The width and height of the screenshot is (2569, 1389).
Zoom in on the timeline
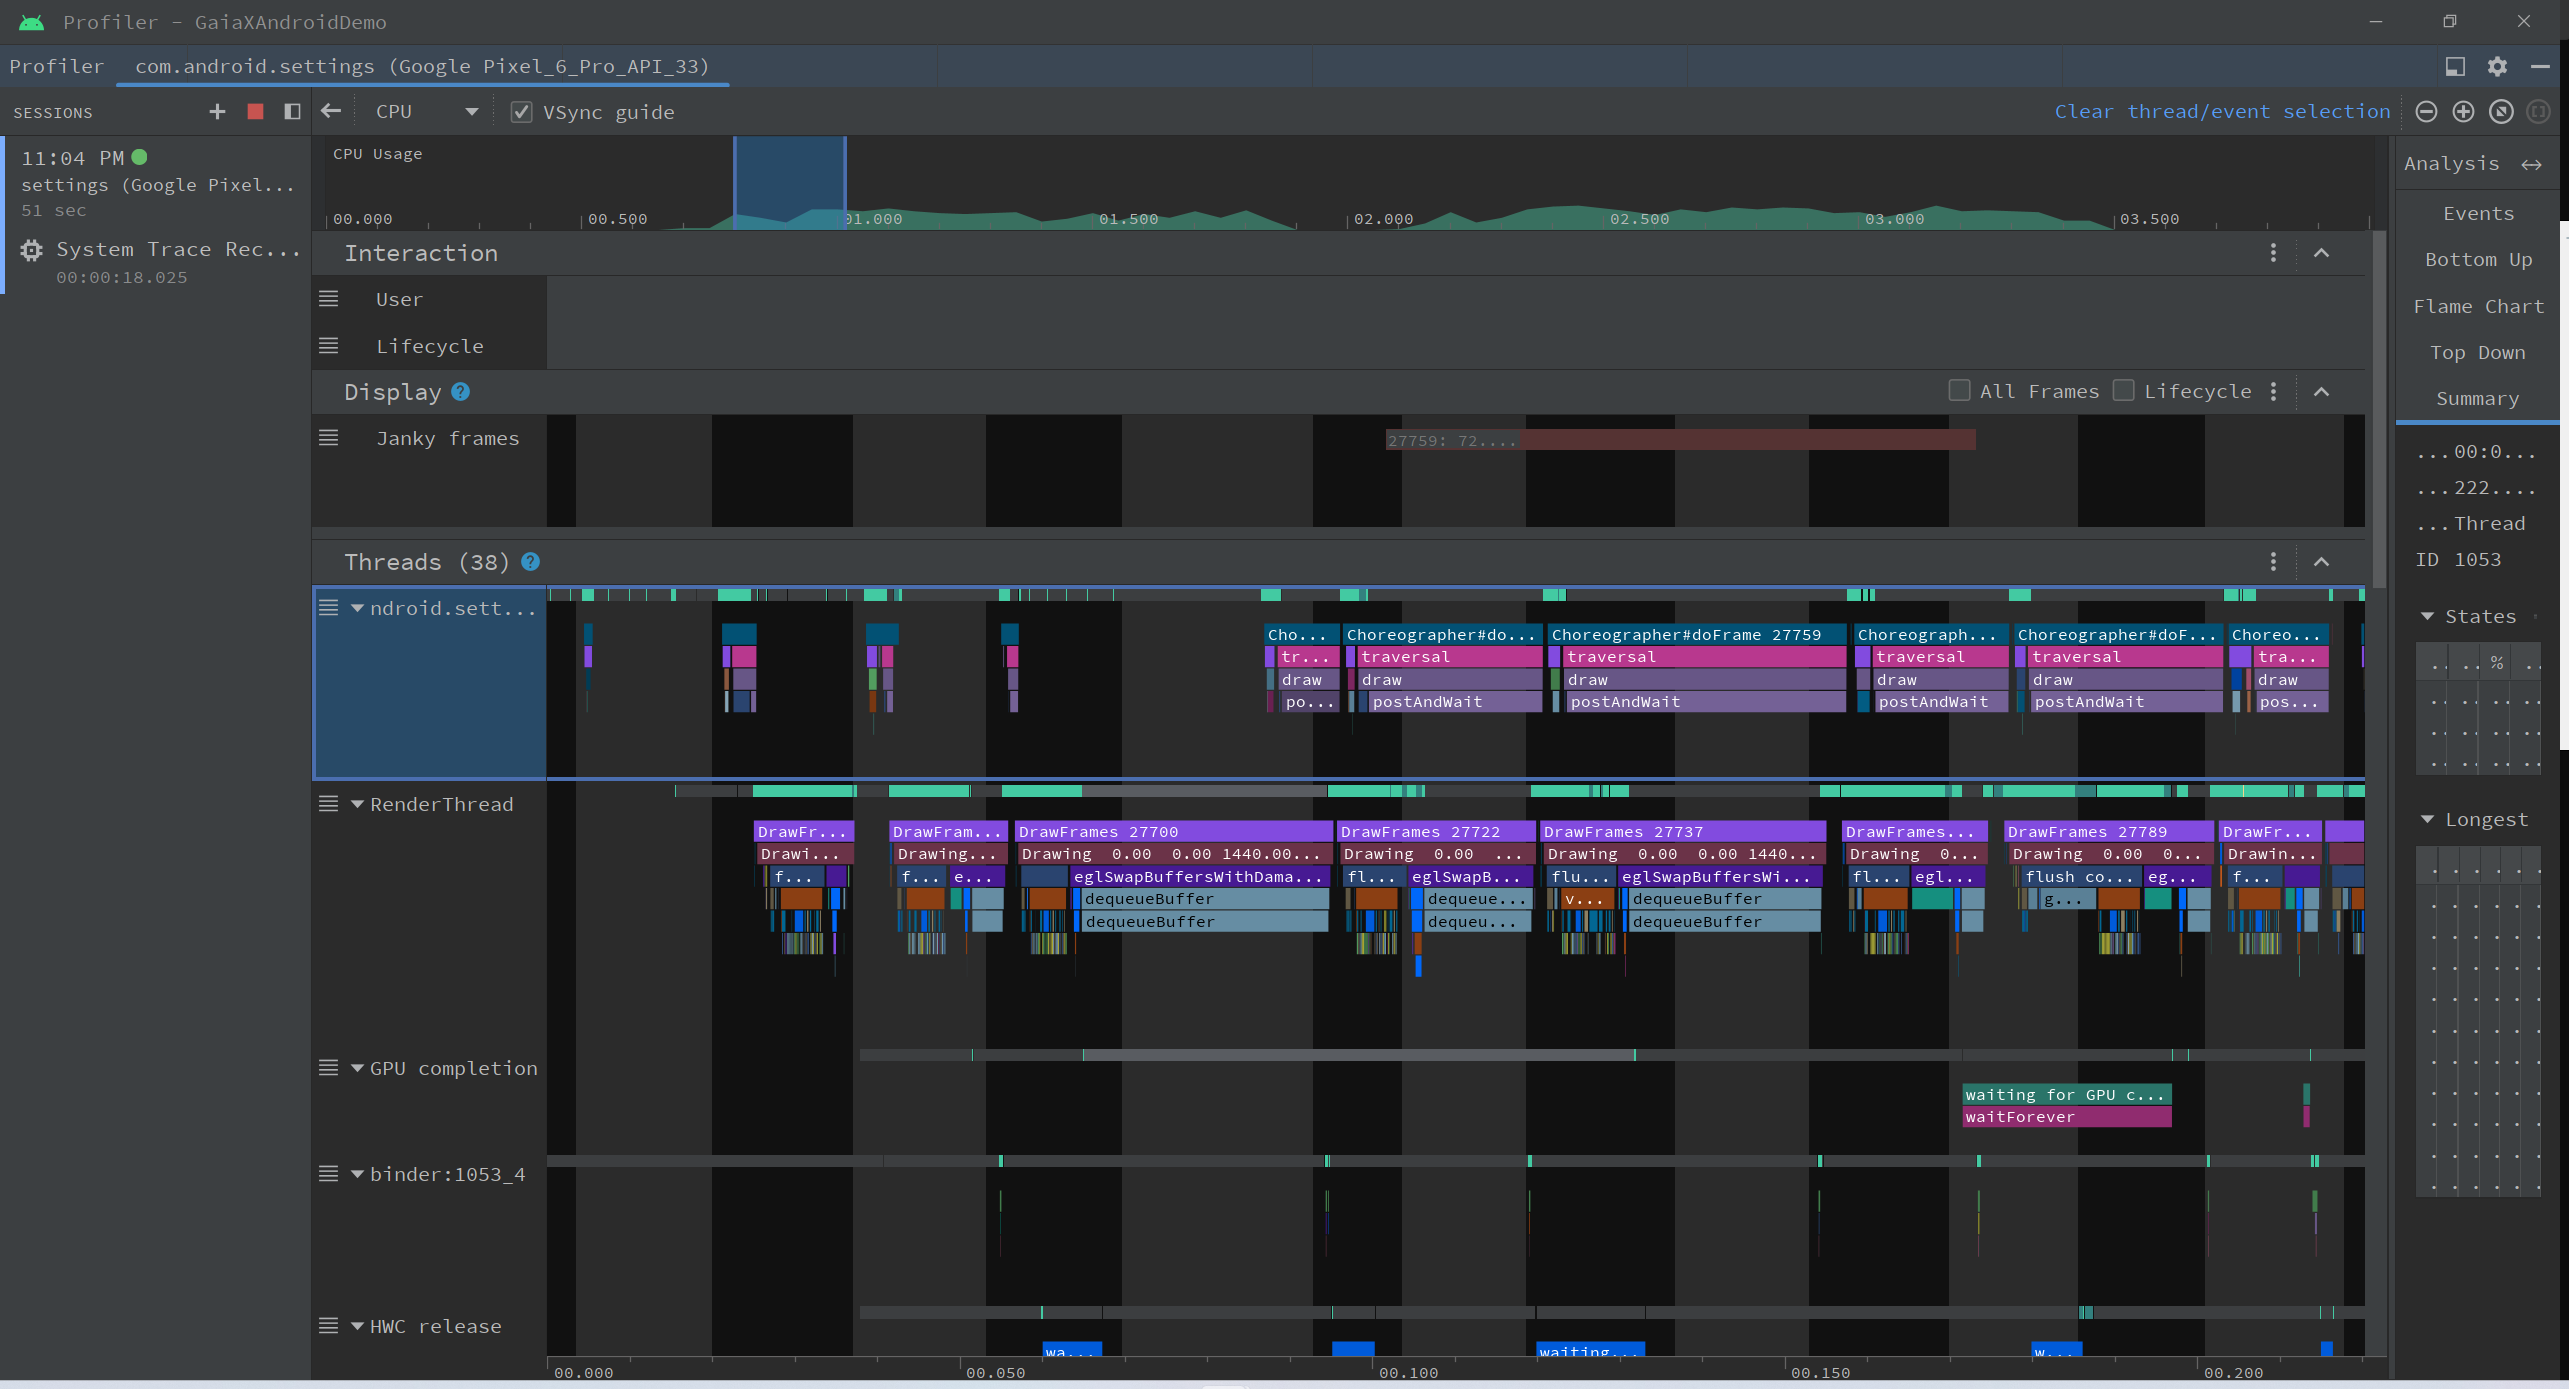2463,112
